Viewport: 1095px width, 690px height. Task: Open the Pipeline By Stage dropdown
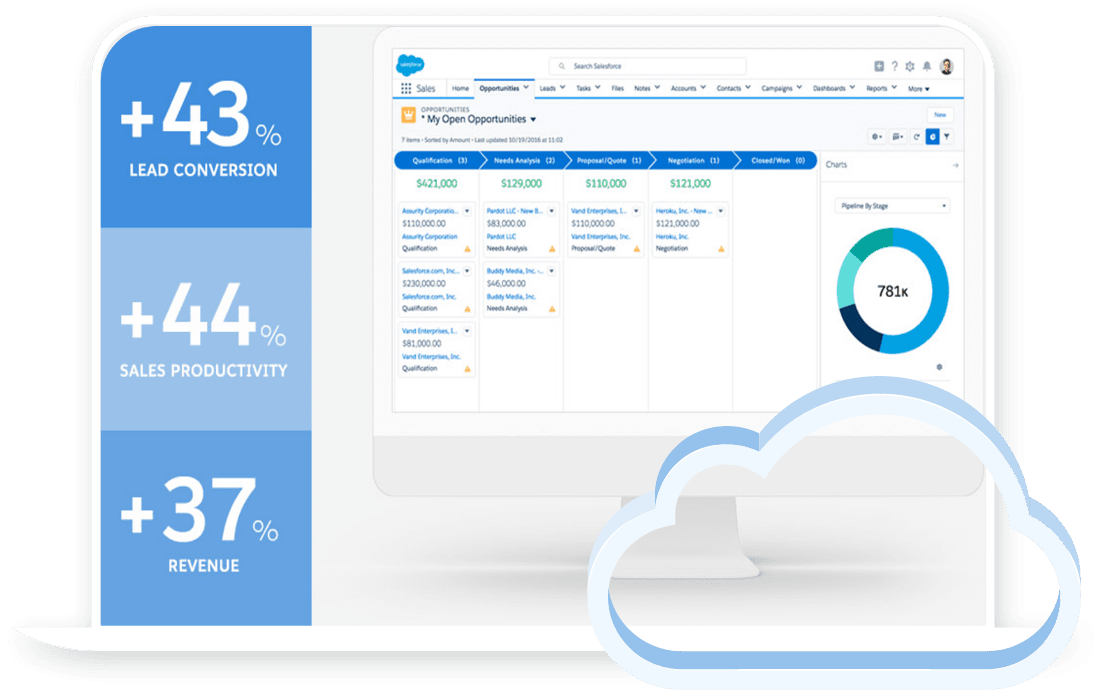coord(892,206)
